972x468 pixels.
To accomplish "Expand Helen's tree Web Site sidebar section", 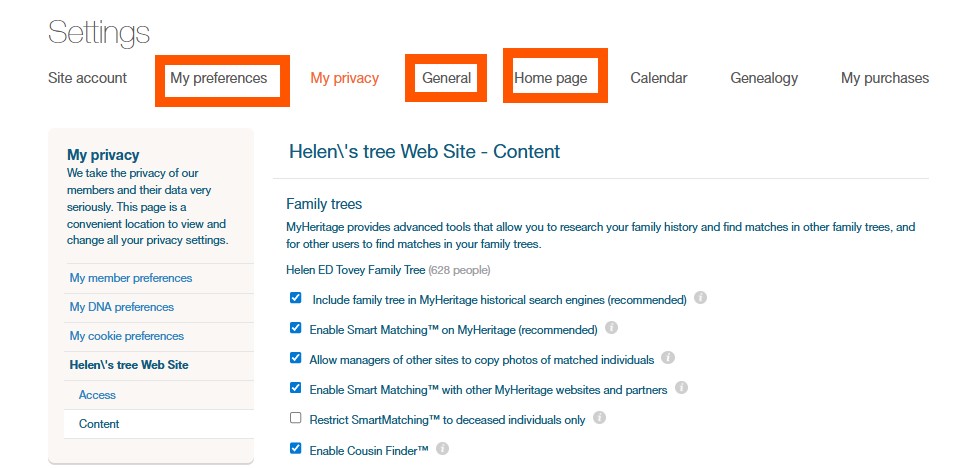I will tap(128, 365).
